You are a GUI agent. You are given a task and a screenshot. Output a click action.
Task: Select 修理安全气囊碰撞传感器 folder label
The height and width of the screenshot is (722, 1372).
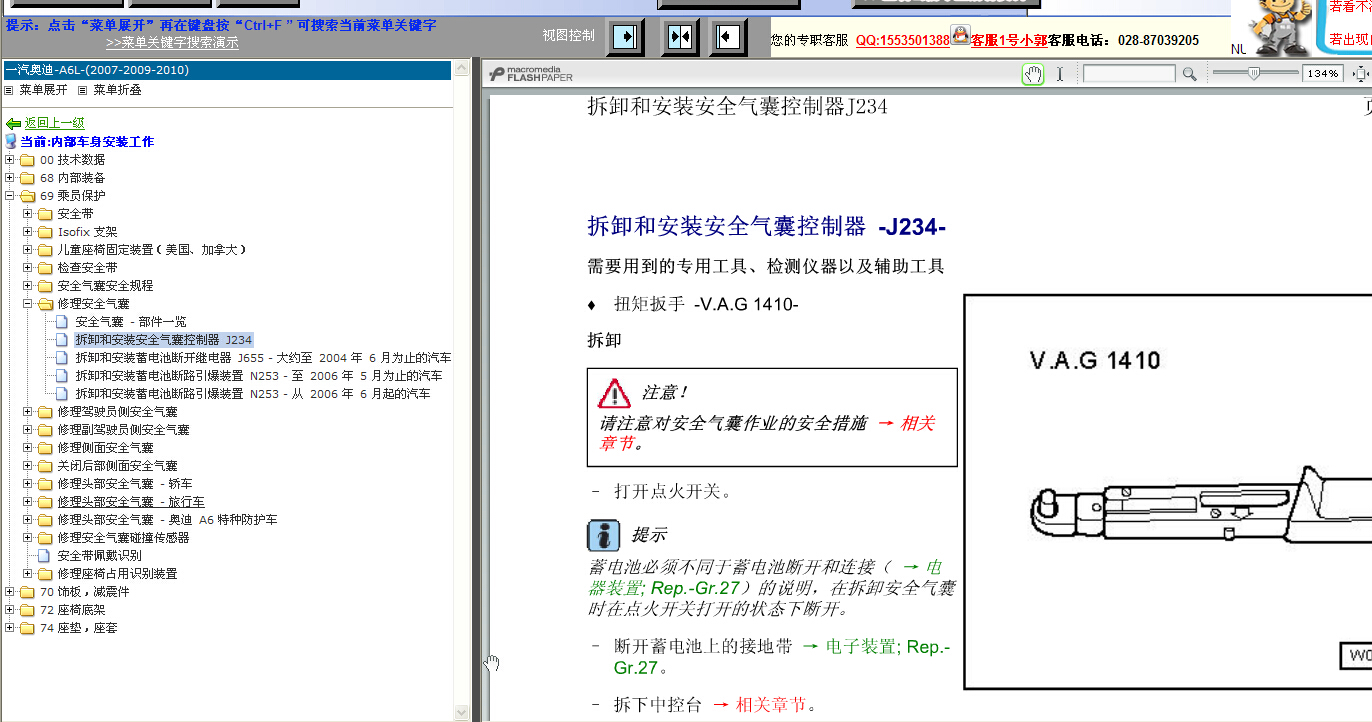click(123, 538)
